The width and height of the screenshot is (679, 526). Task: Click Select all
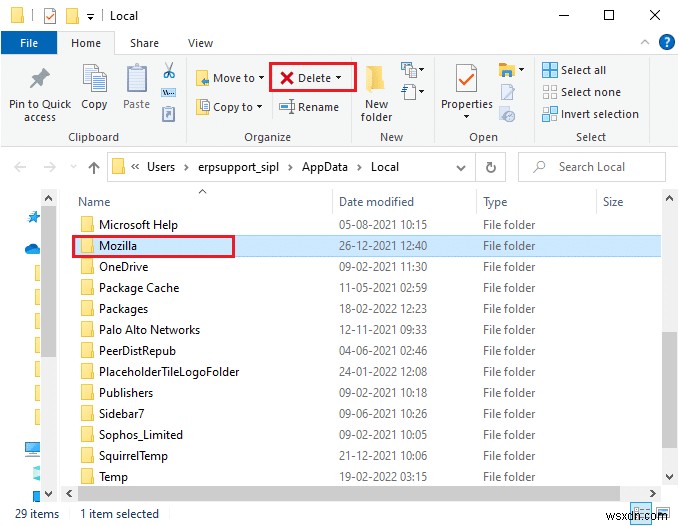point(574,70)
